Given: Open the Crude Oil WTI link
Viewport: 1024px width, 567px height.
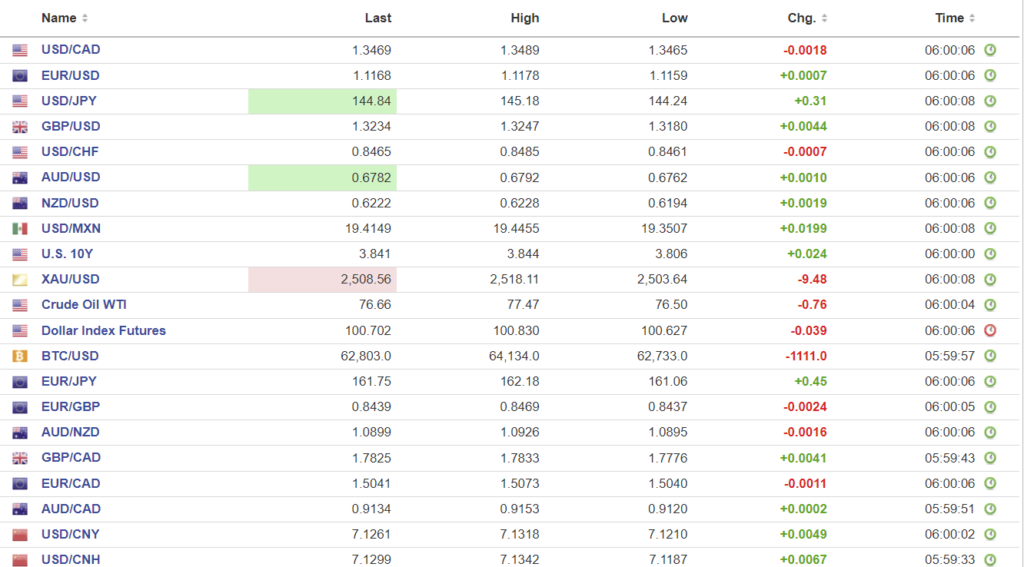Looking at the screenshot, I should coord(84,305).
